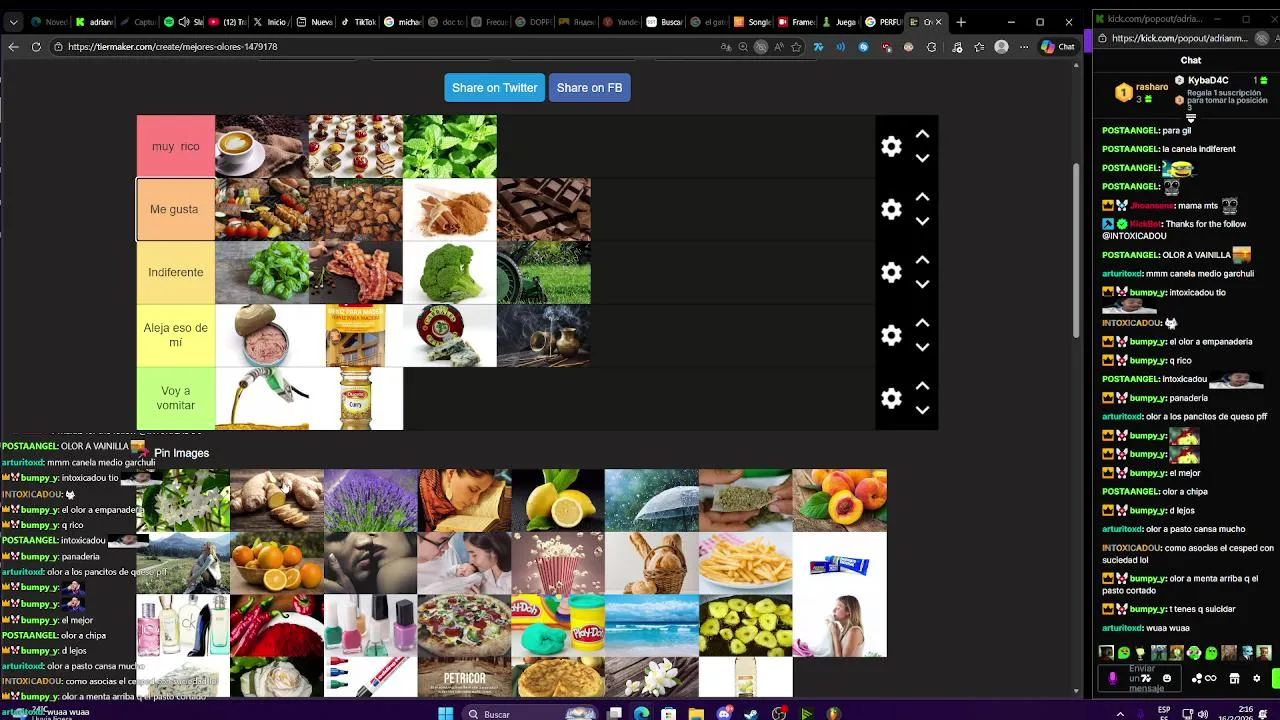Image resolution: width=1280 pixels, height=720 pixels.
Task: Pick the lavender field image
Action: point(370,500)
